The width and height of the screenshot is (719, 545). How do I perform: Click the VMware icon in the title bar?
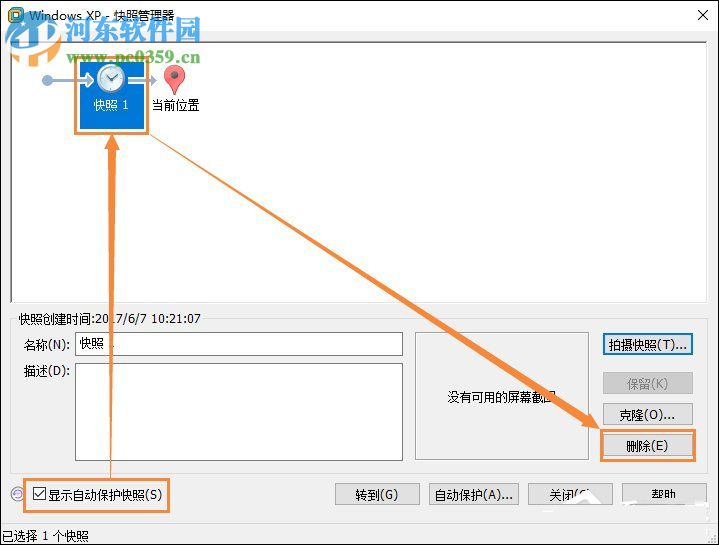point(15,15)
